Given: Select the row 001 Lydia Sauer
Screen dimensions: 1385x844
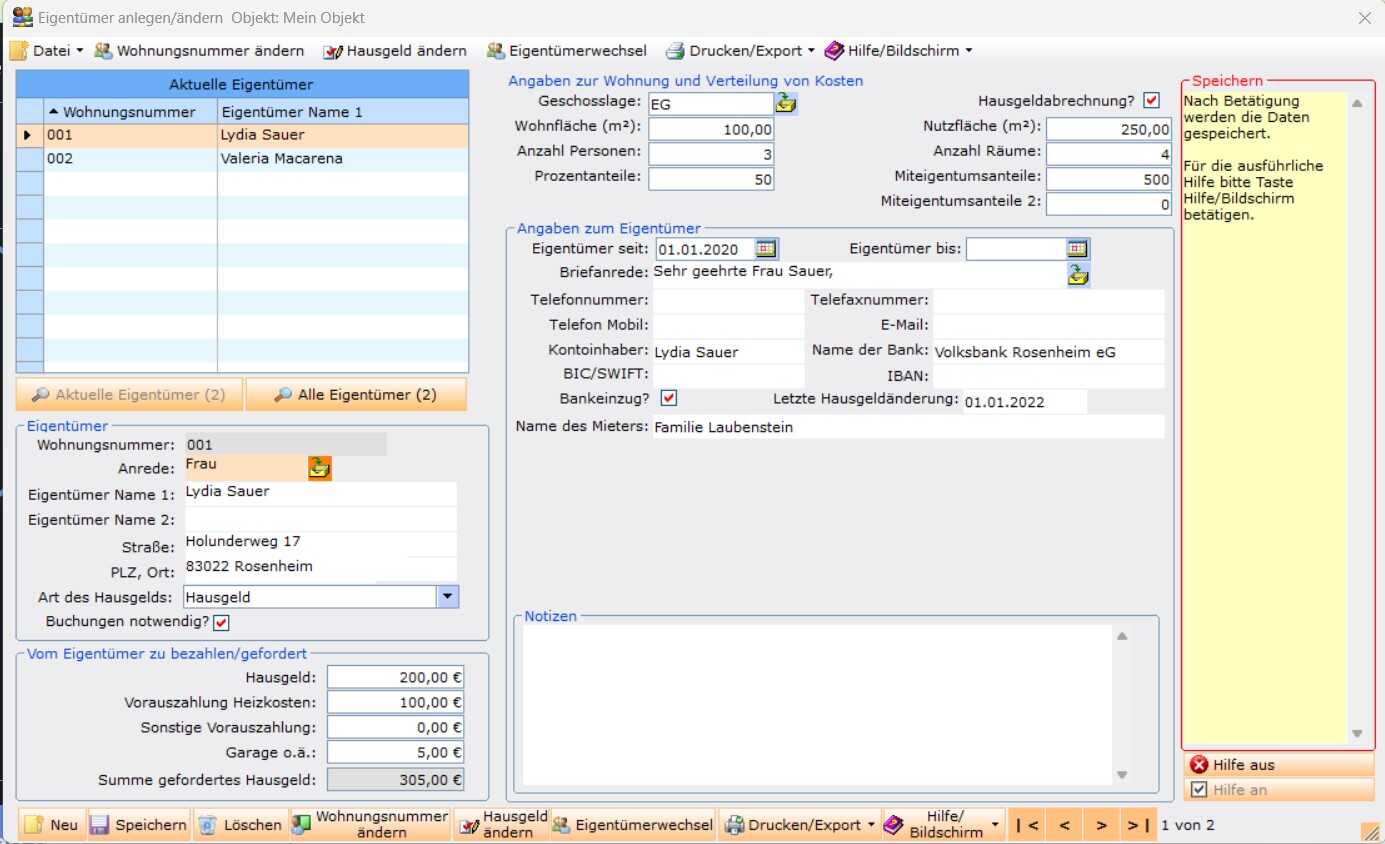Looking at the screenshot, I should tap(243, 135).
